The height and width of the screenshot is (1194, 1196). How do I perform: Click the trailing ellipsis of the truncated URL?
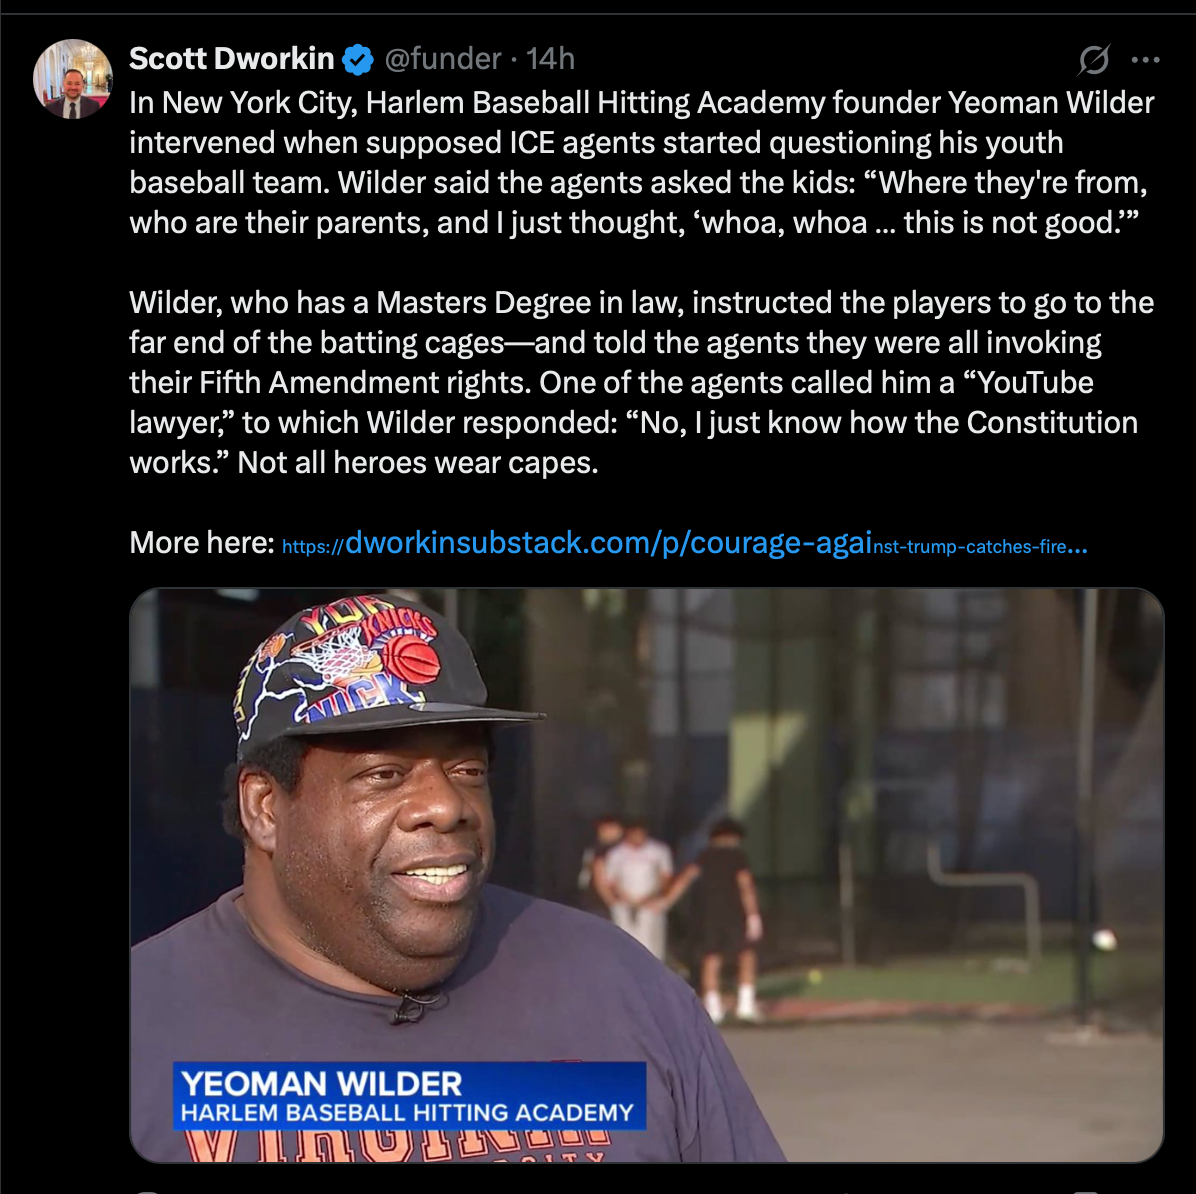tap(1077, 548)
